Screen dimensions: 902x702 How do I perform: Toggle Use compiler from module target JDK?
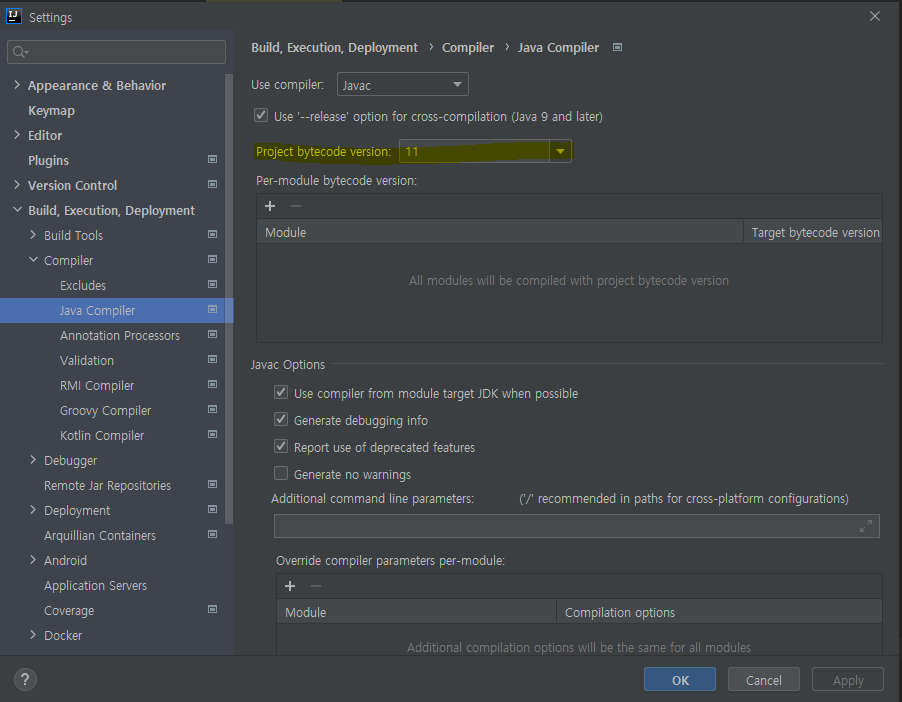tap(281, 392)
